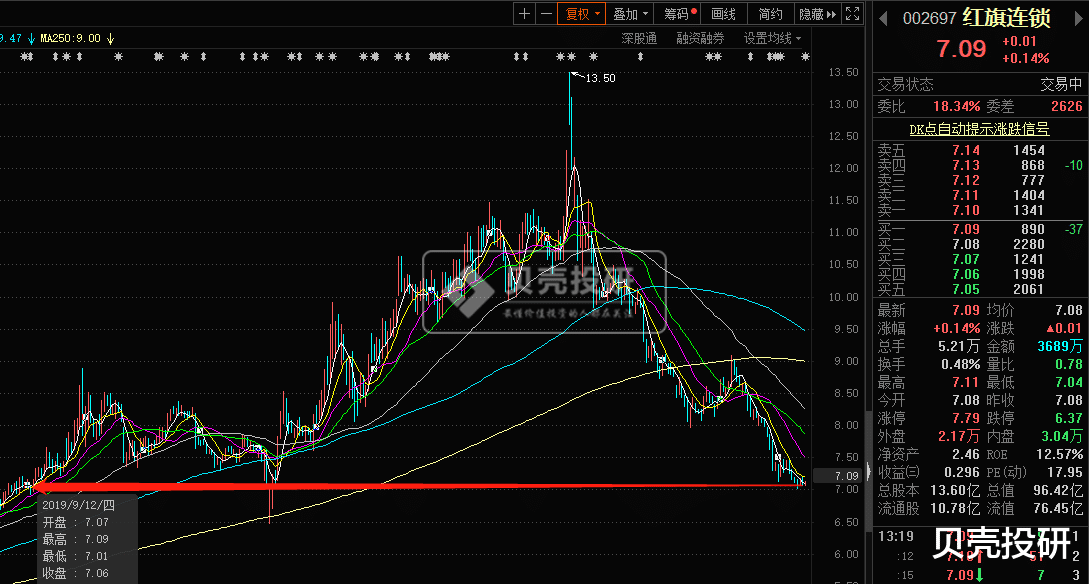Select the MA250:9.00 indicator label
Screen dimensions: 1089x584
point(70,38)
